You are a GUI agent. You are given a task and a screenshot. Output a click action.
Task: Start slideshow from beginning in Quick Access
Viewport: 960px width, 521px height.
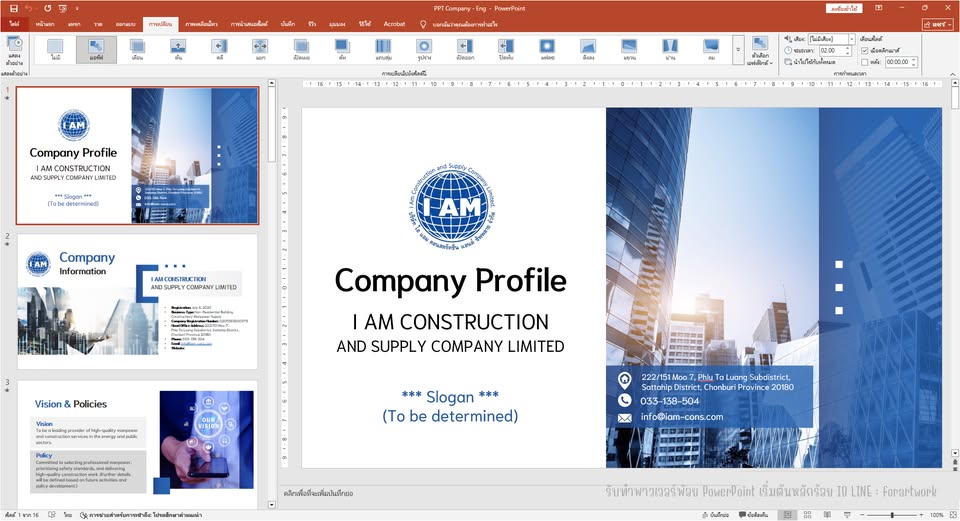[x=62, y=9]
